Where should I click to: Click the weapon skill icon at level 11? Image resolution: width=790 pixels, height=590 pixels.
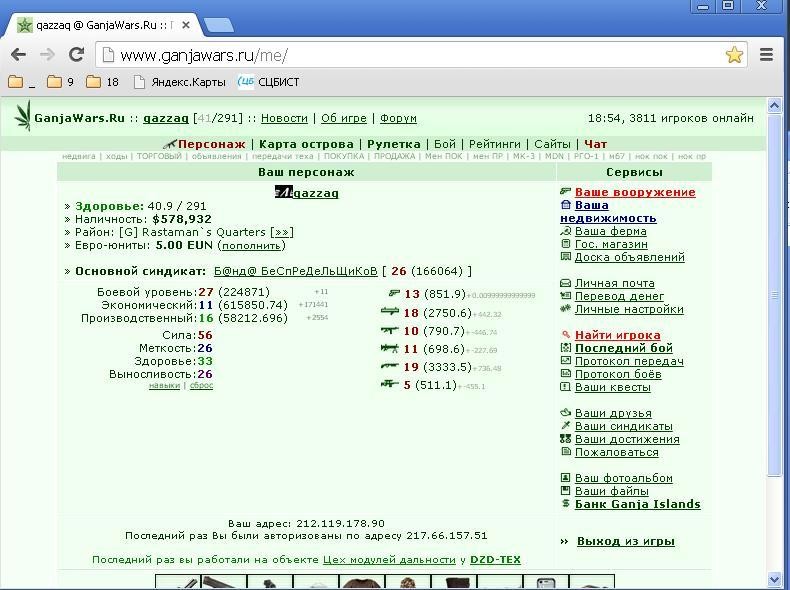coord(389,348)
